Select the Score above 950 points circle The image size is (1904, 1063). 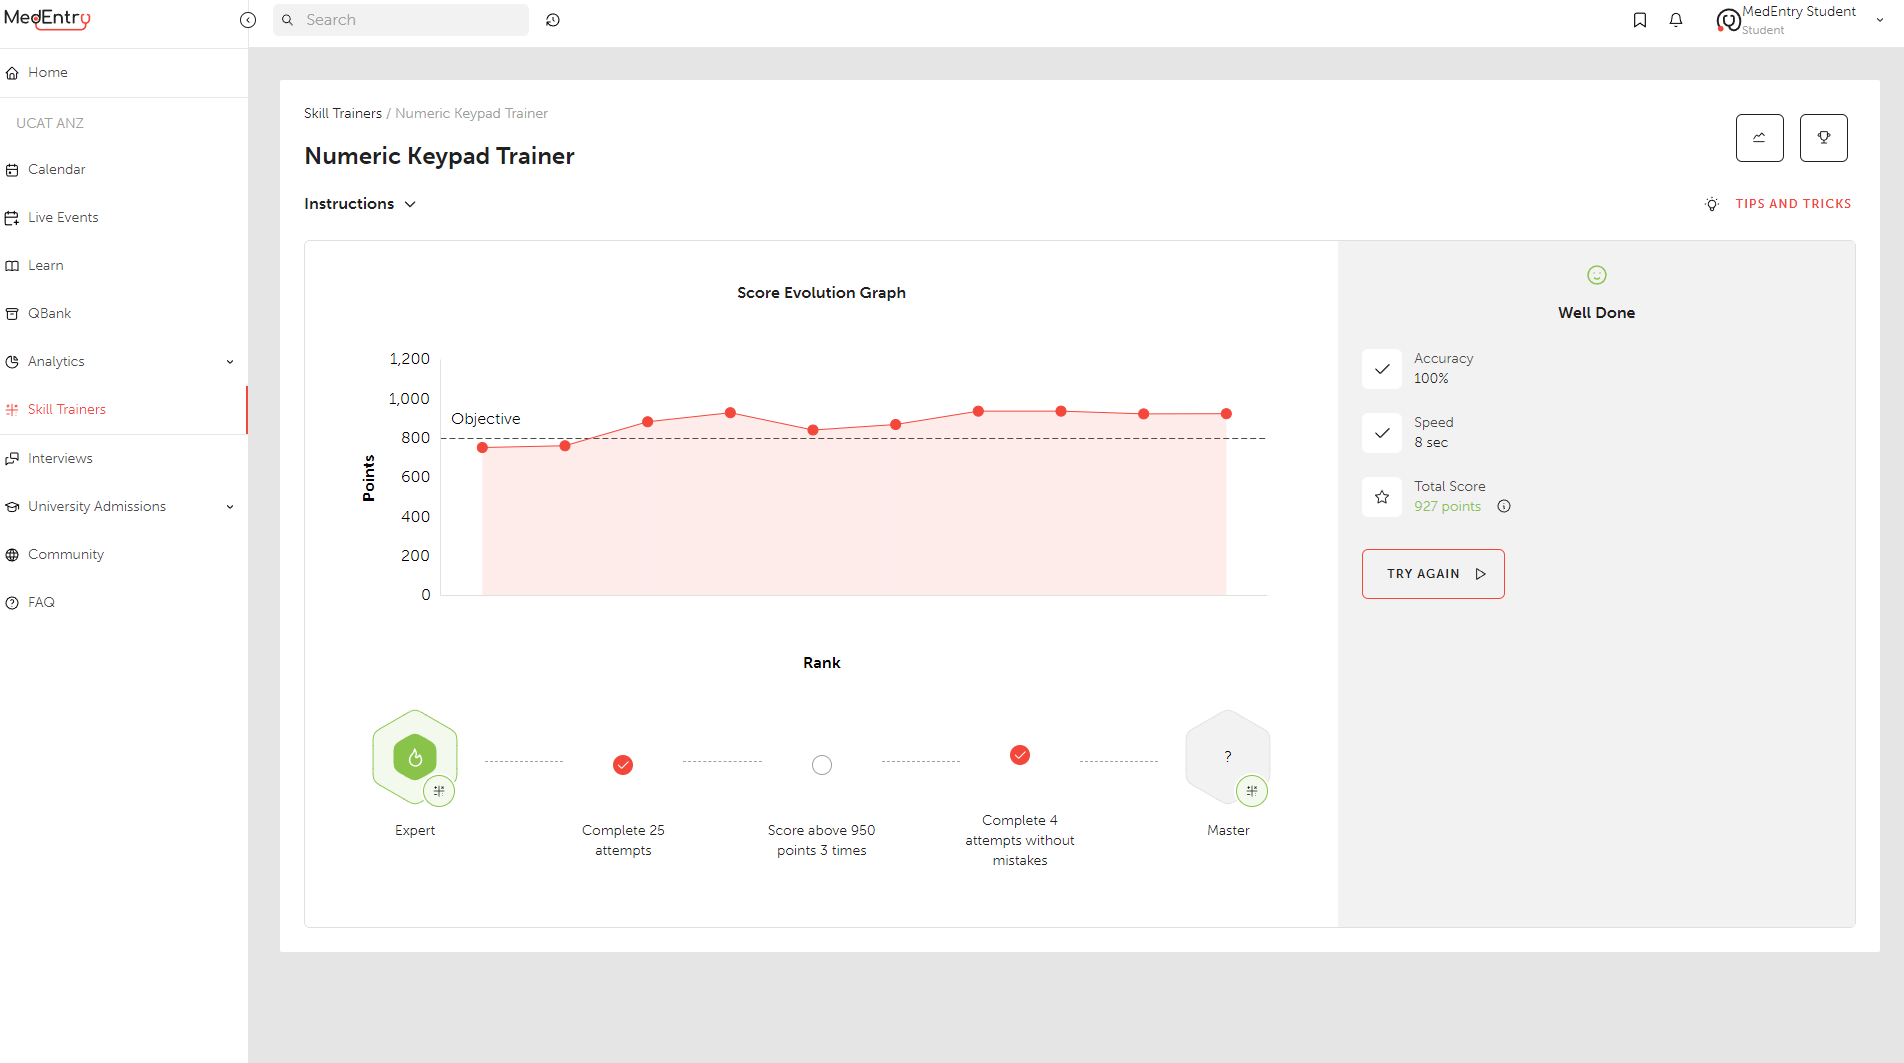coord(822,765)
